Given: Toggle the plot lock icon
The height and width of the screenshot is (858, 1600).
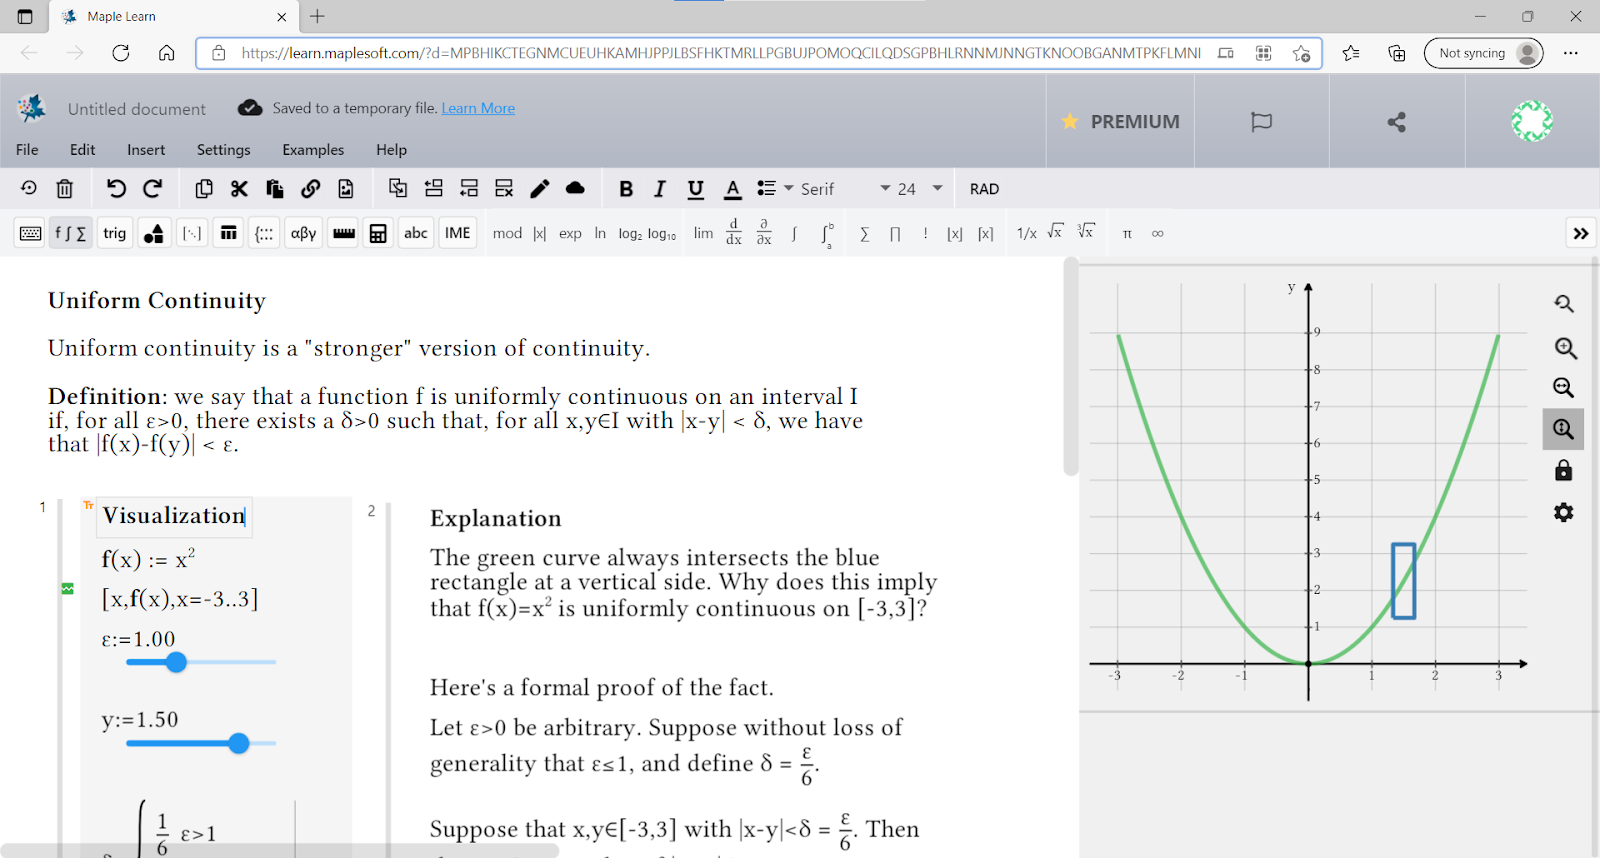Looking at the screenshot, I should coord(1564,470).
